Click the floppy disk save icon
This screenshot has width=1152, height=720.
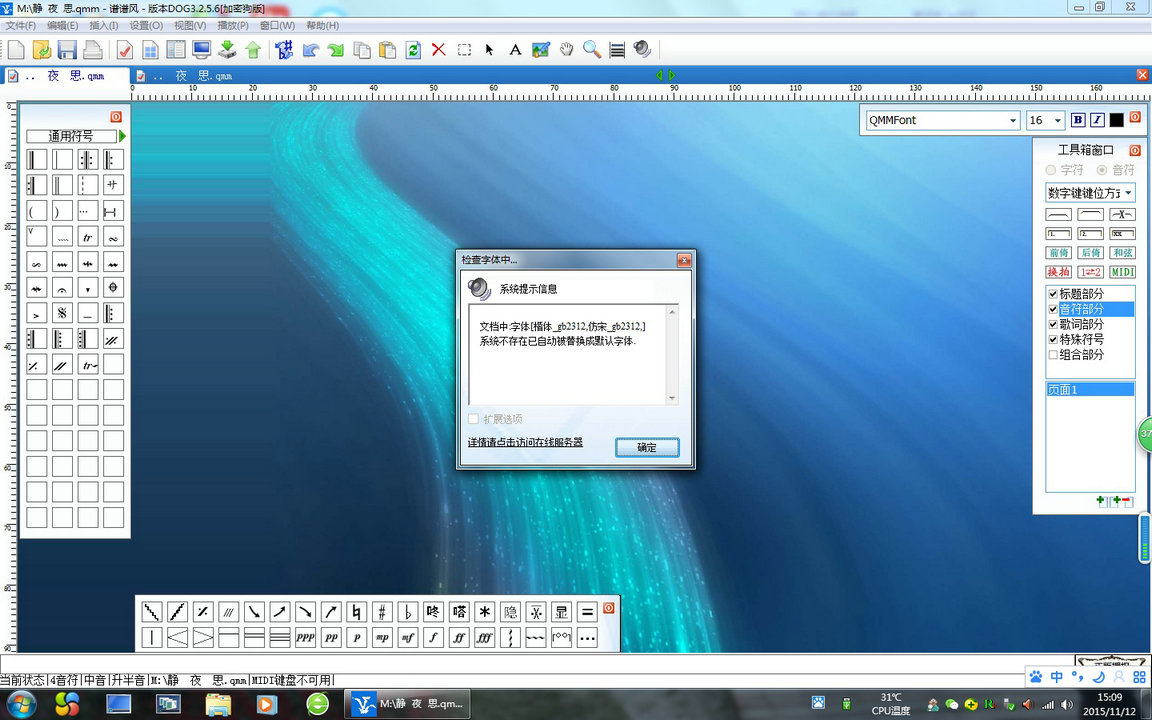67,49
